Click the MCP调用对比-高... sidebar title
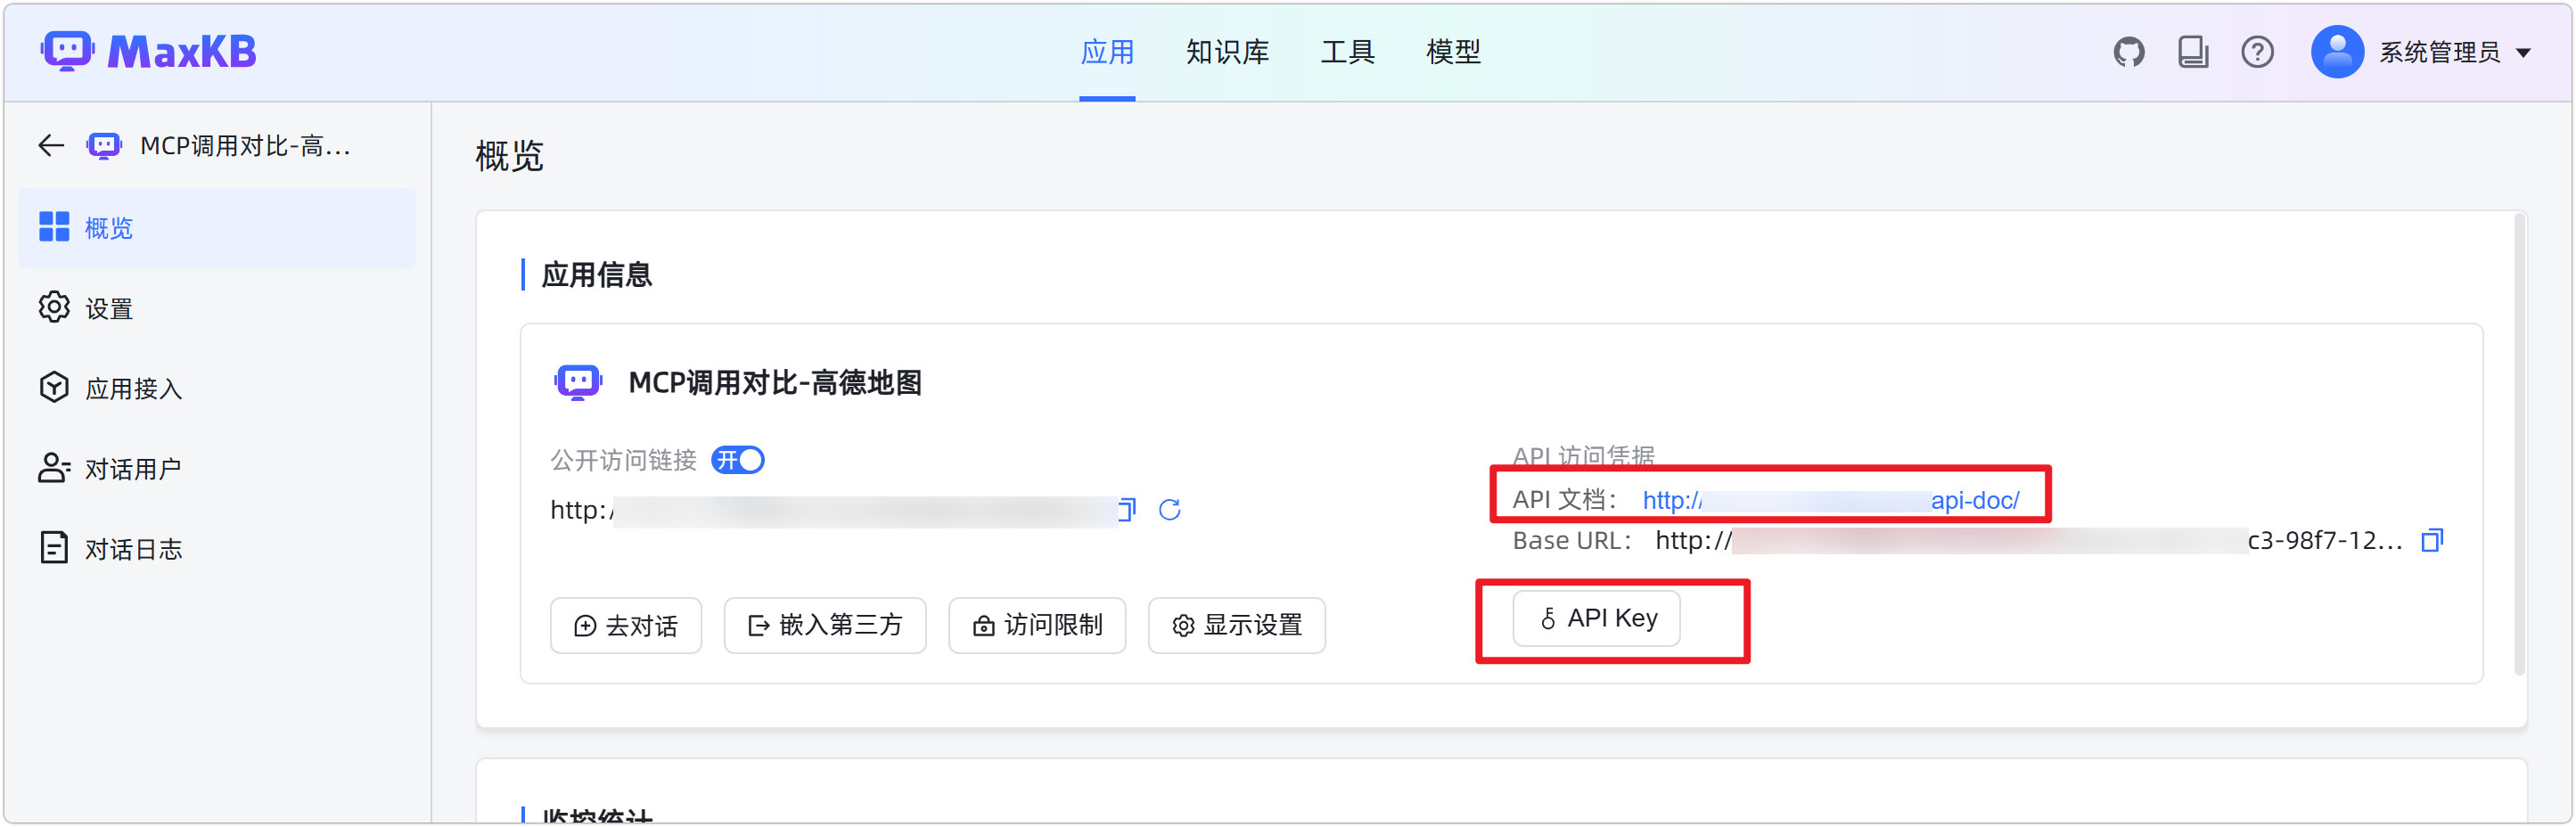 click(245, 146)
